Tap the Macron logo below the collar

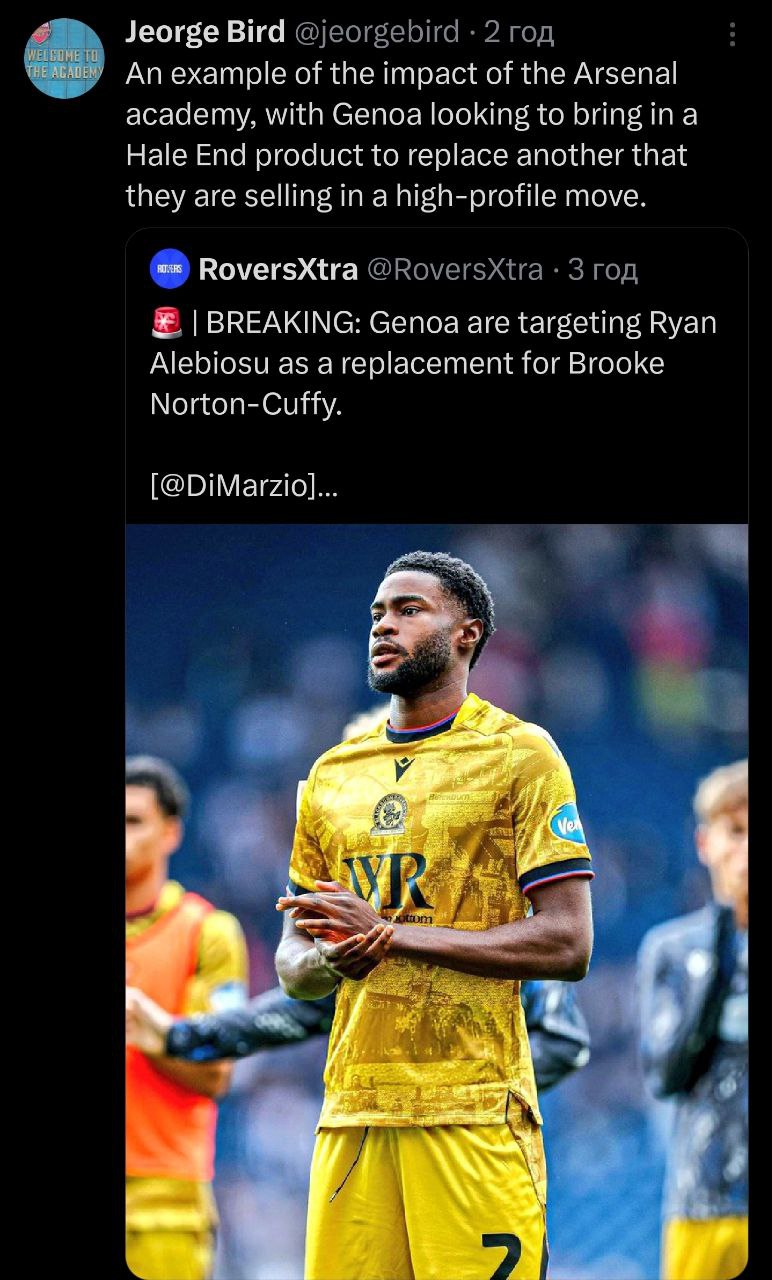pos(404,769)
